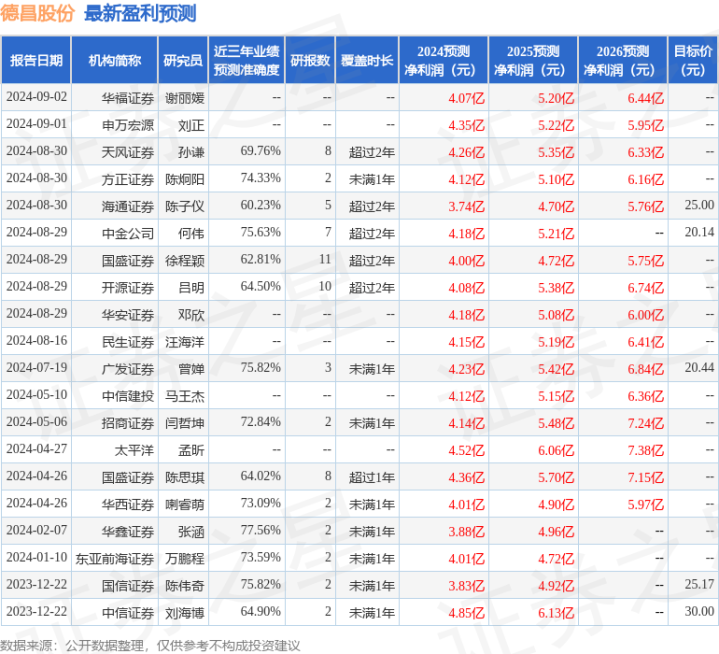Screen dimensions: 719x654
Task: Click target price 25.17
Action: tap(699, 584)
